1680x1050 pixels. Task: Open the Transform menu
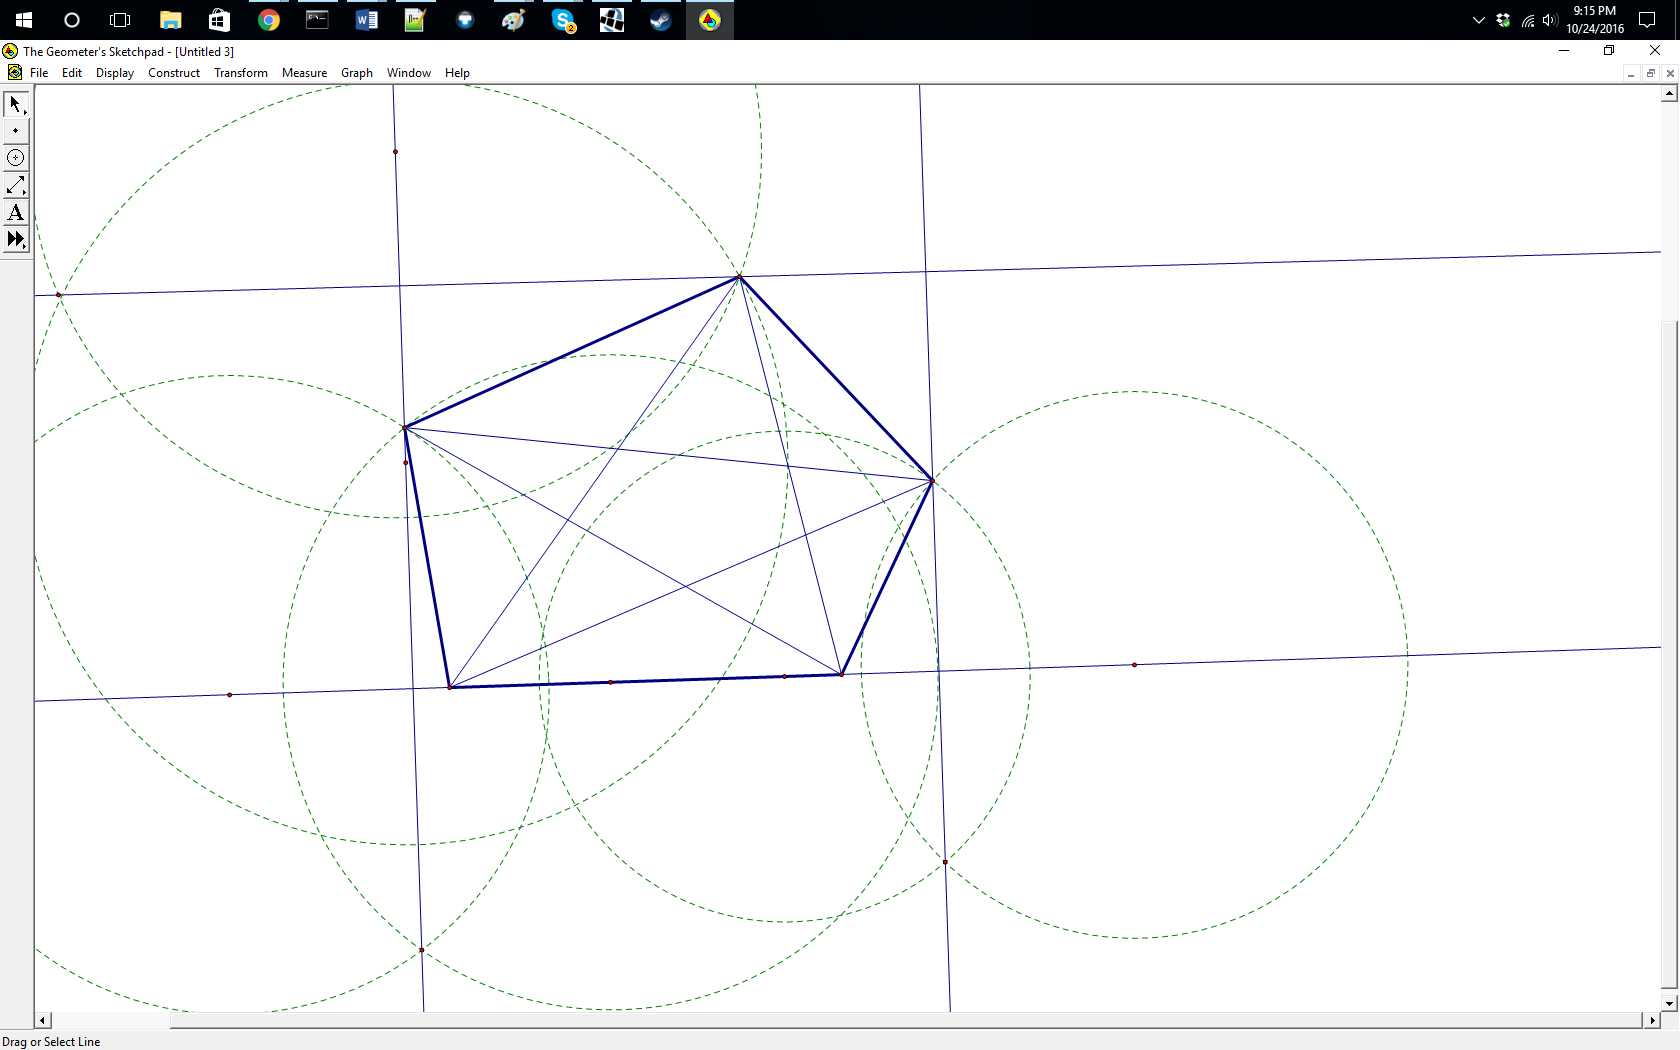241,73
